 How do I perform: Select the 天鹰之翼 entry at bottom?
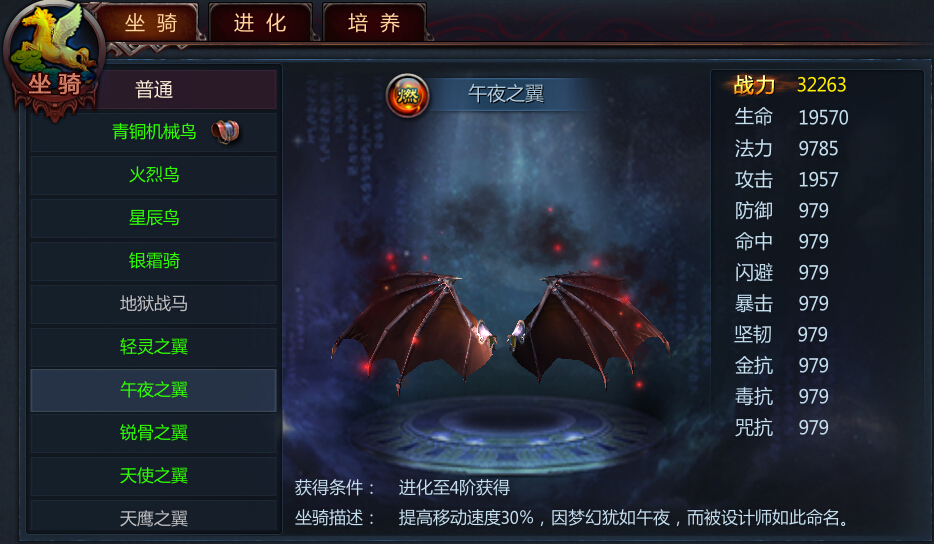tap(154, 517)
